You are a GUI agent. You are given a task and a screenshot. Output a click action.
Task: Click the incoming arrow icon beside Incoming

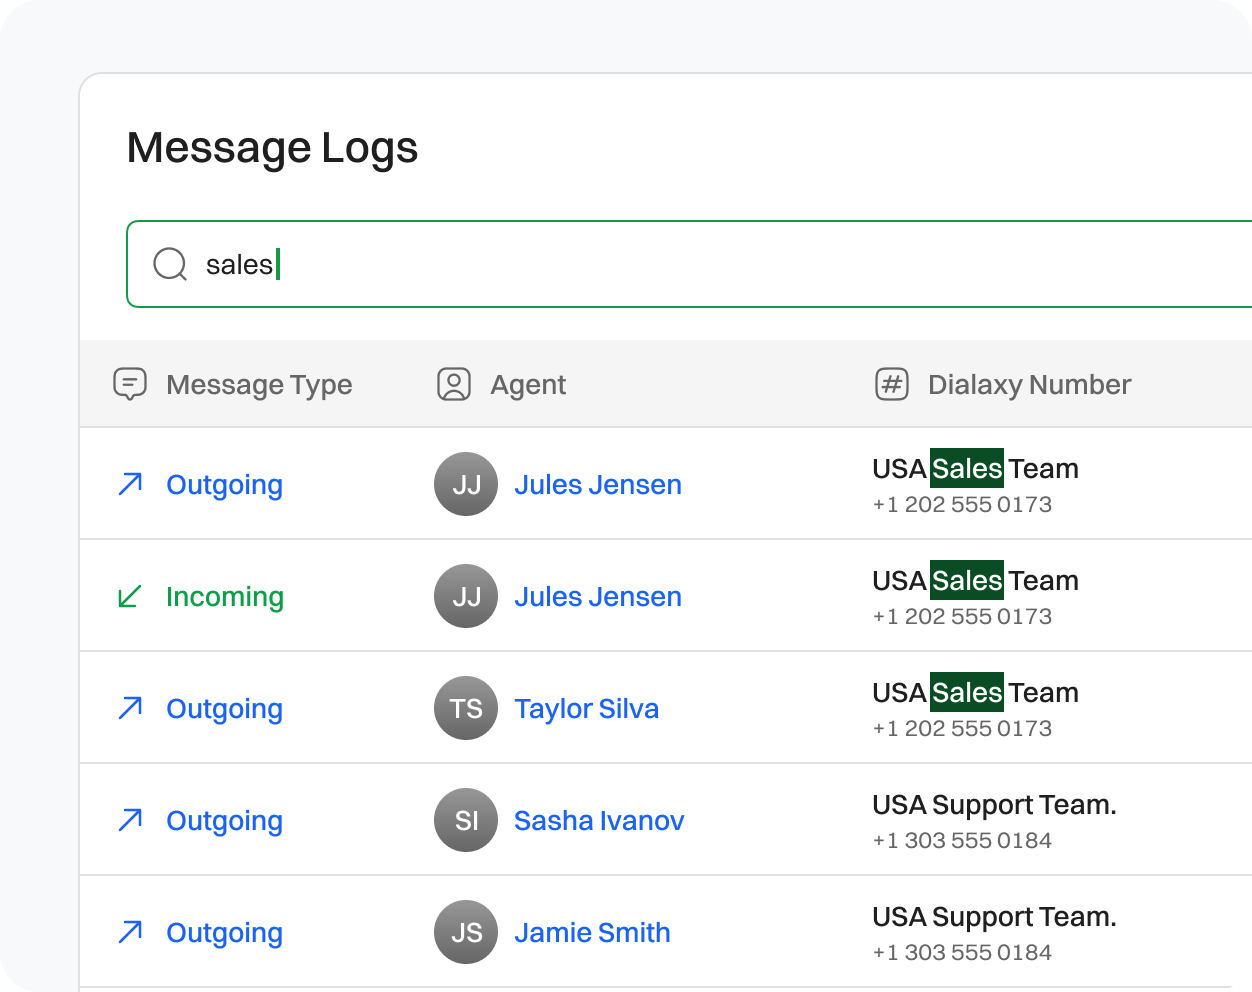pos(129,596)
